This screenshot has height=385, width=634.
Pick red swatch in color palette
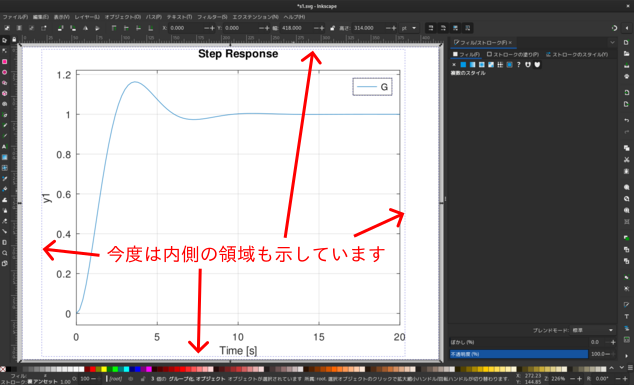(x=93, y=369)
